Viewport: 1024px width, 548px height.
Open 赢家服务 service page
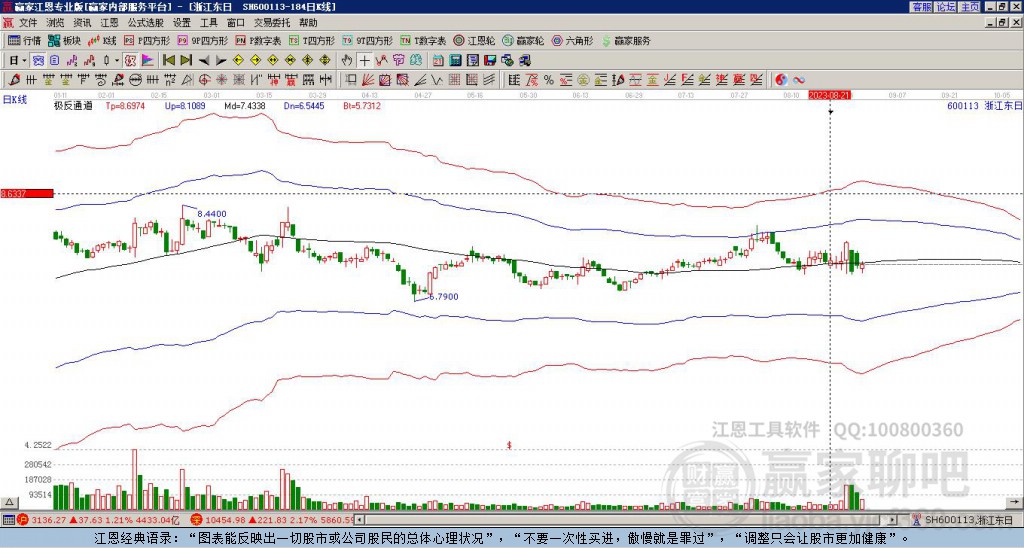pyautogui.click(x=626, y=40)
